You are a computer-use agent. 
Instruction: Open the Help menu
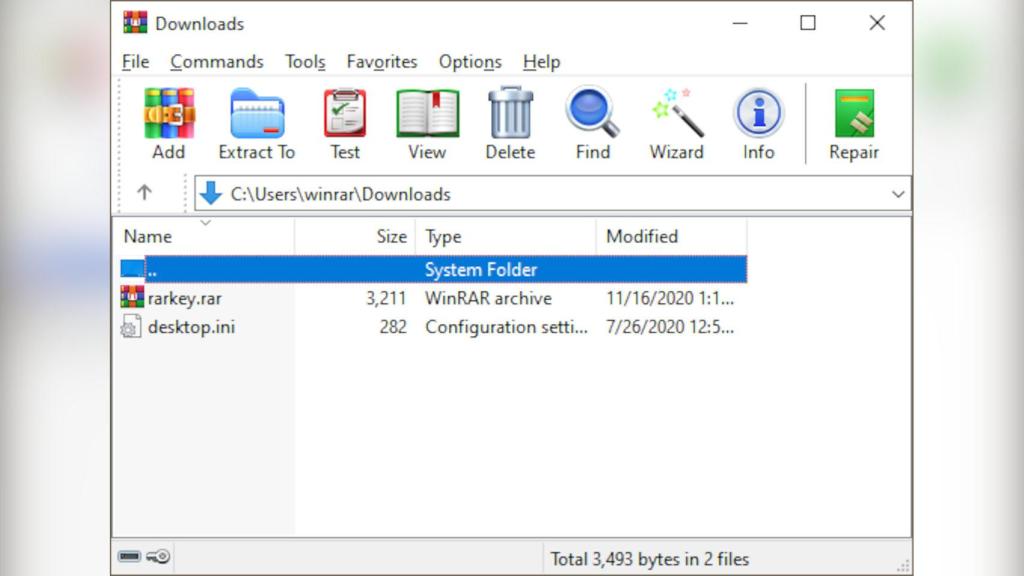tap(541, 61)
